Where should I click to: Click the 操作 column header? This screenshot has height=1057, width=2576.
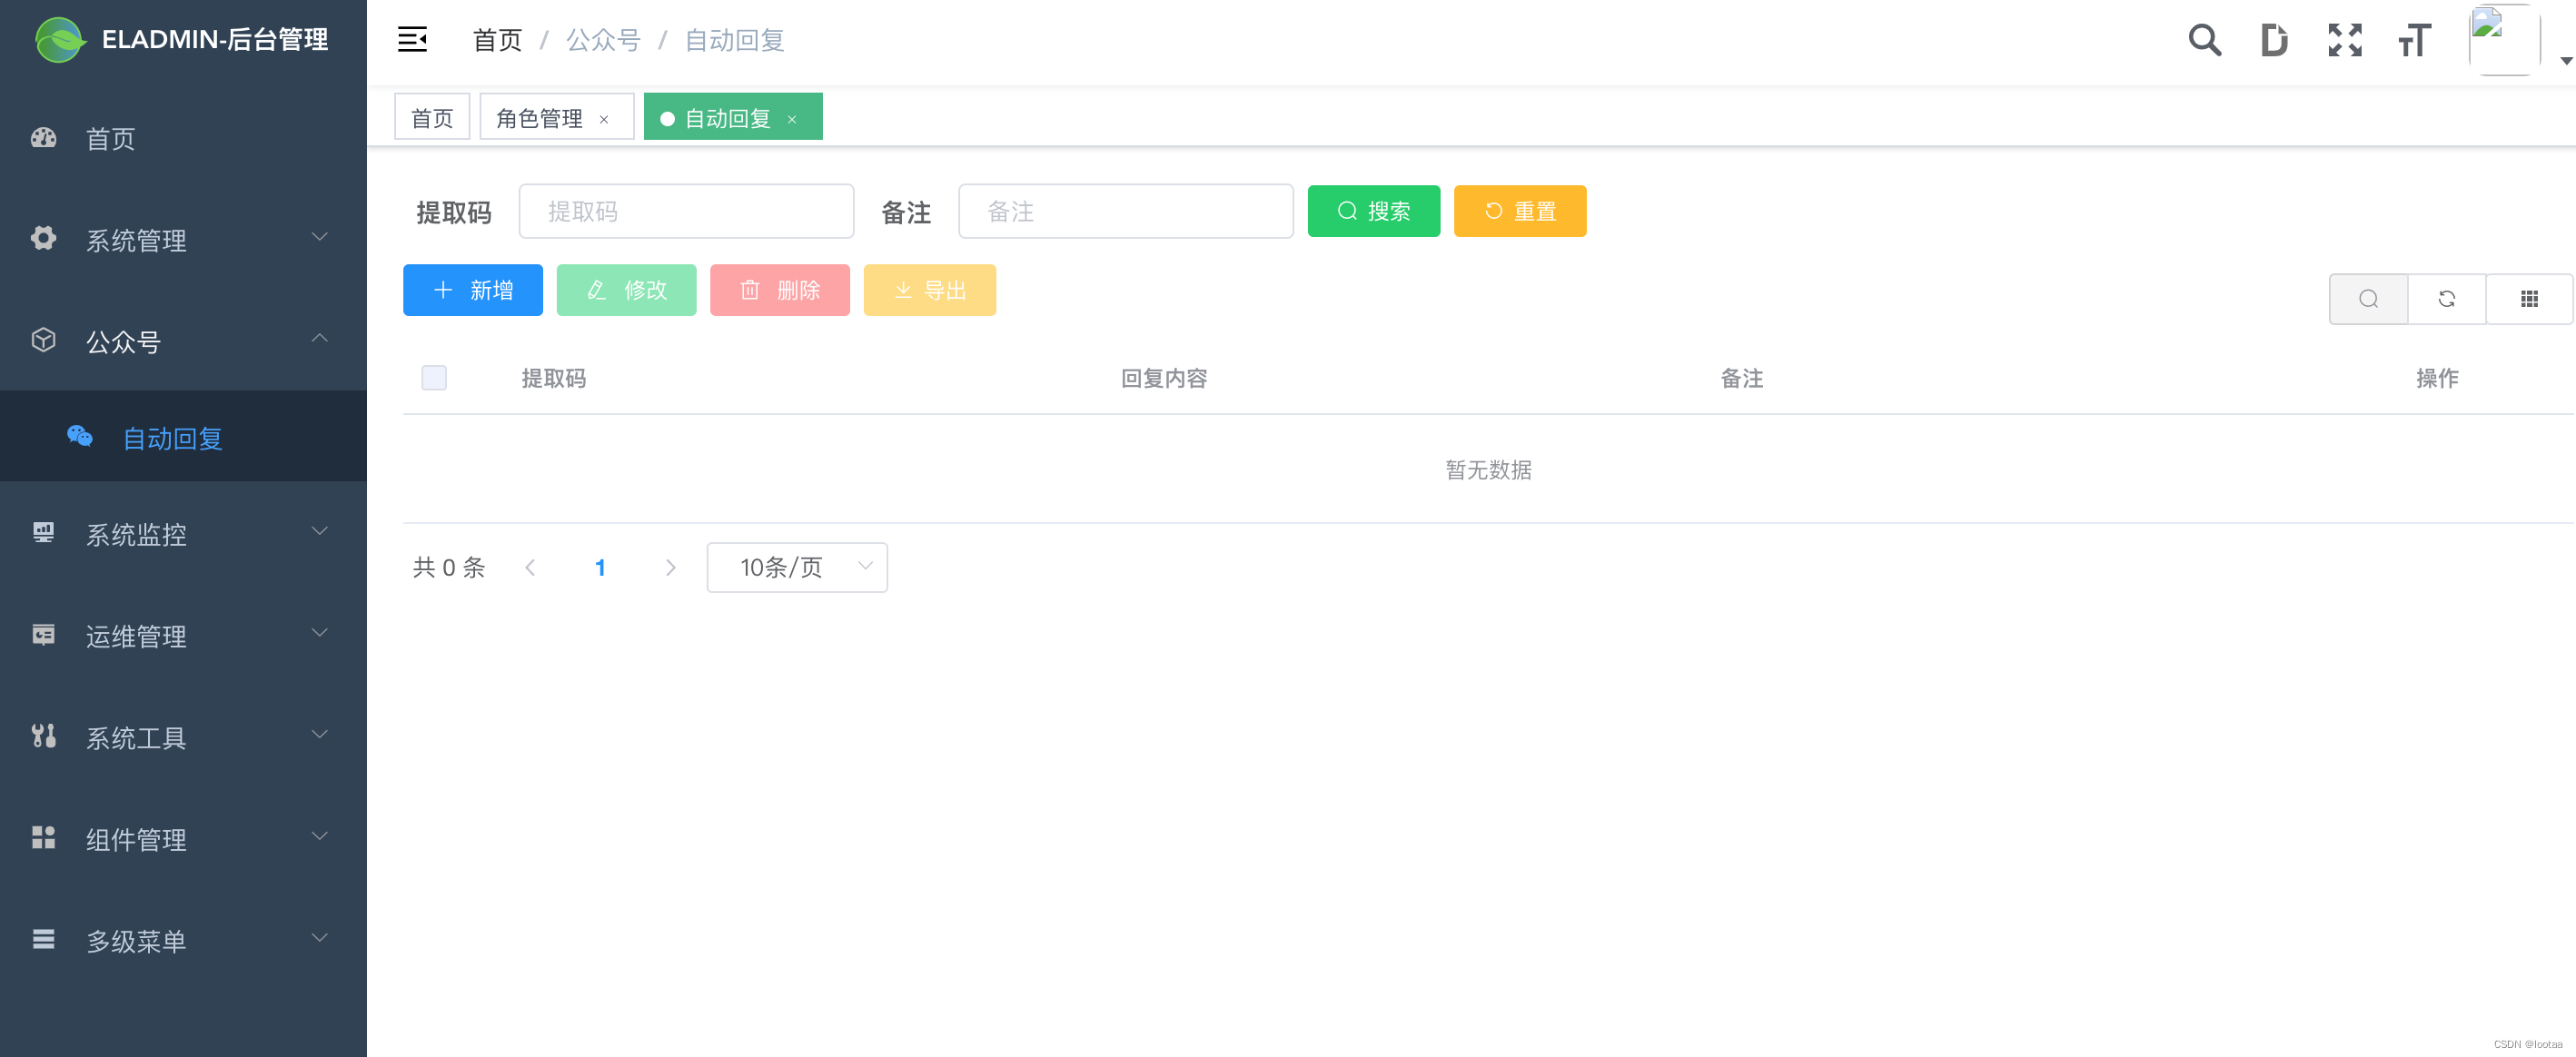2437,378
